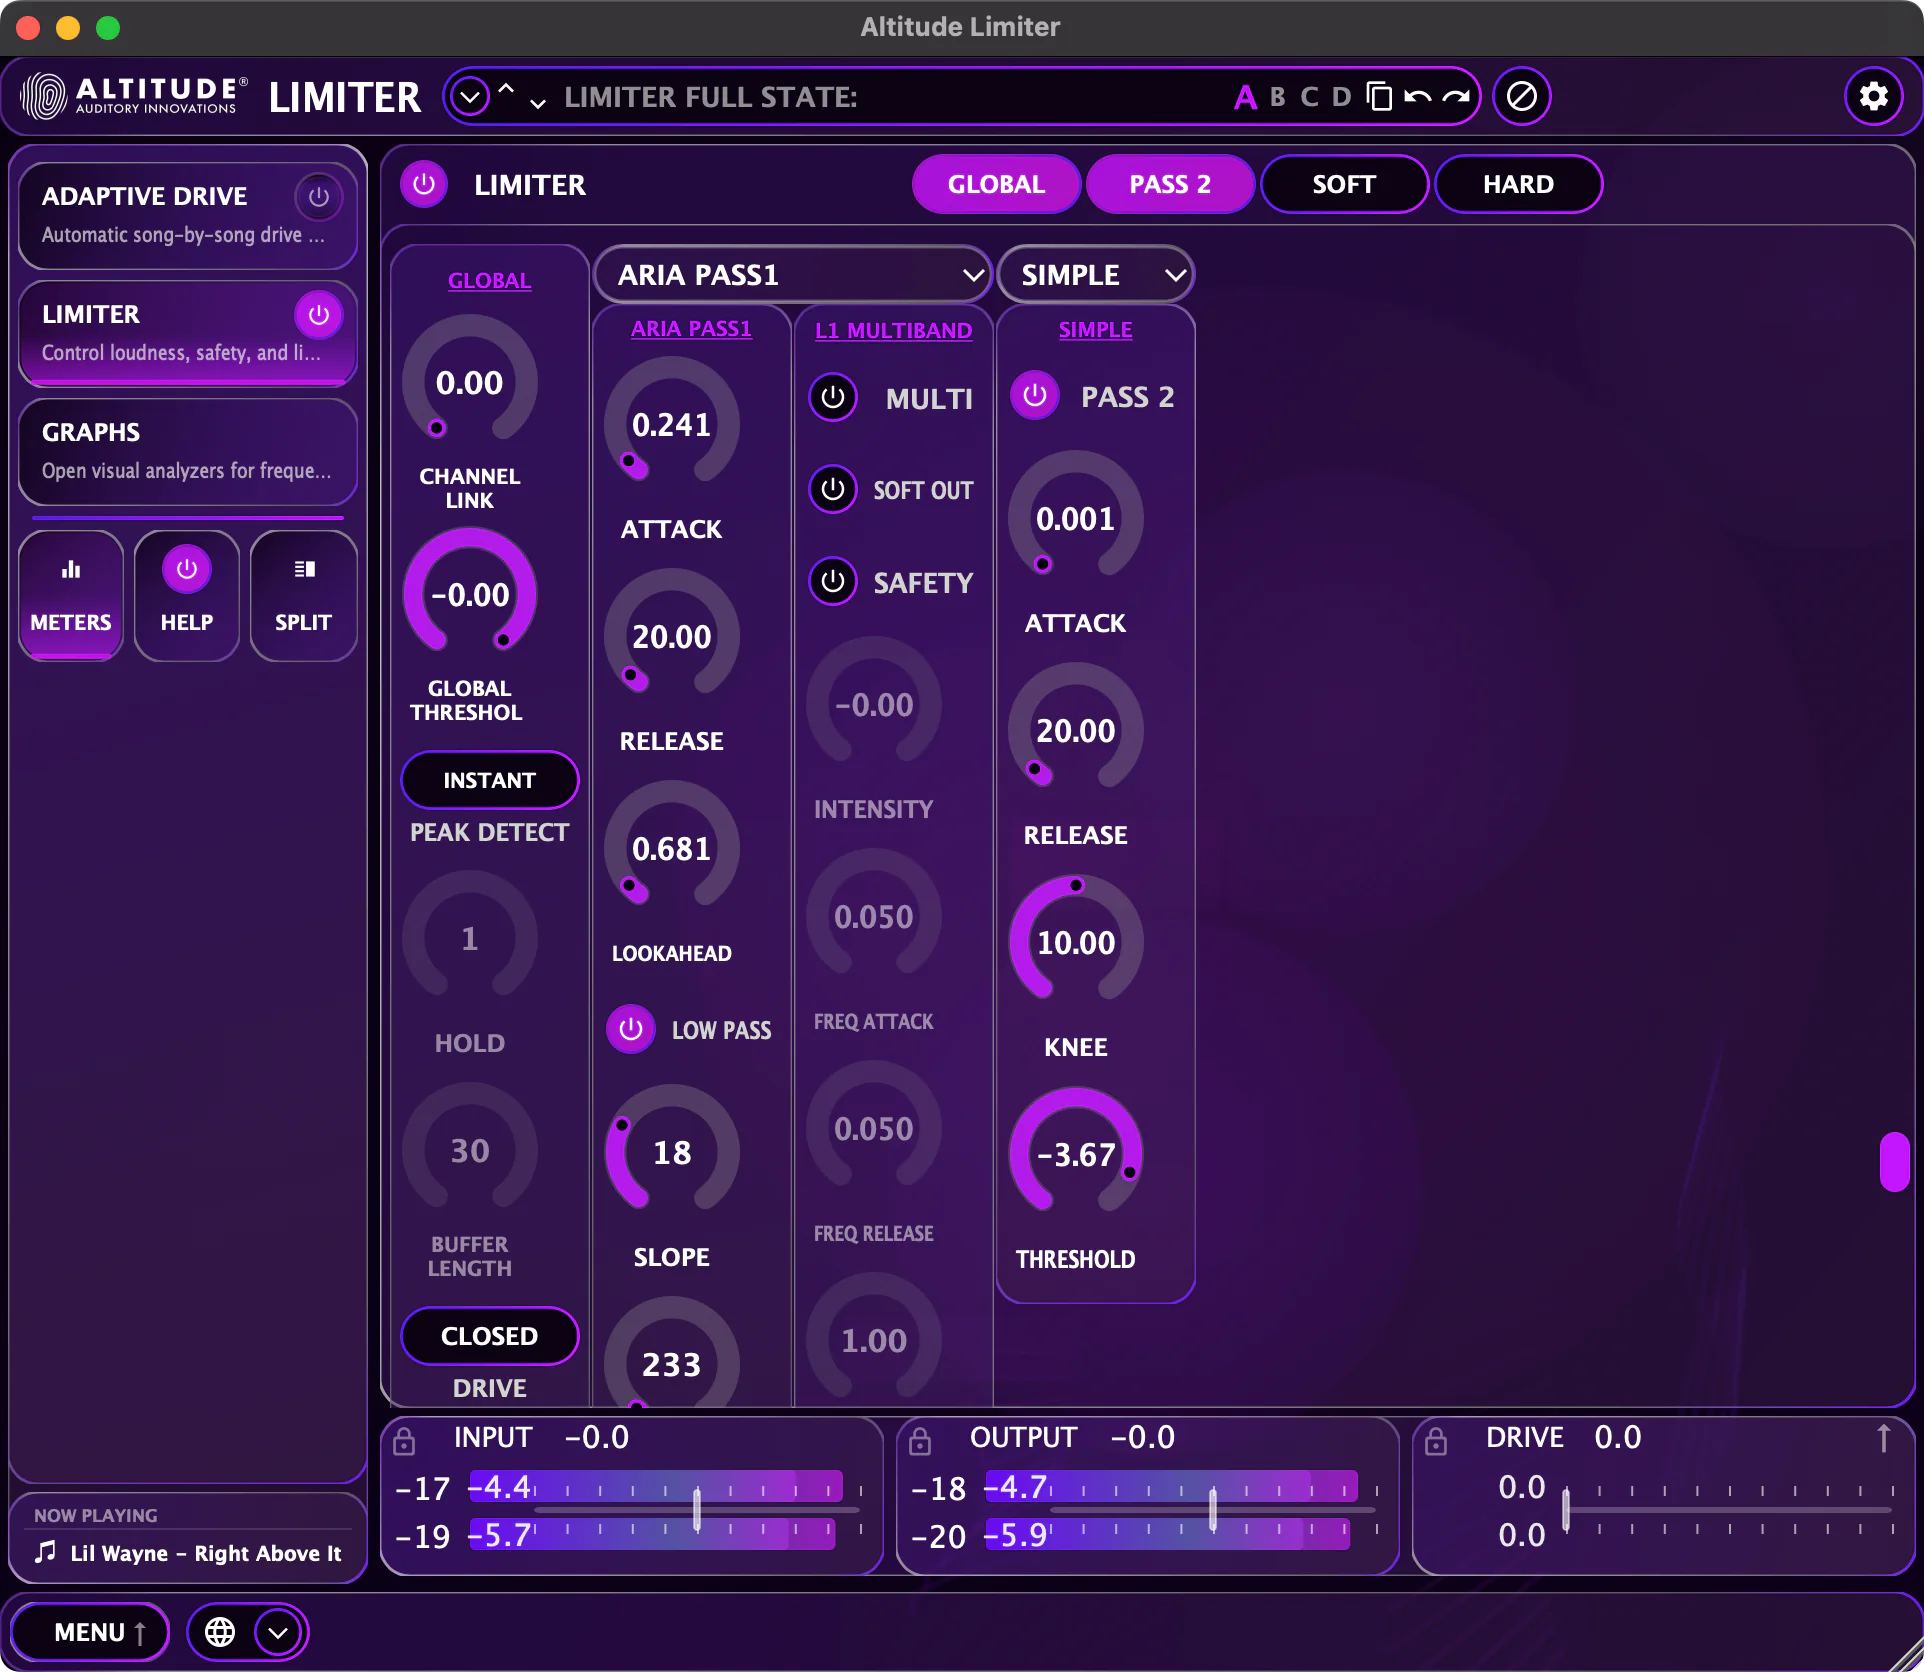Click the Output gain slider handle
The height and width of the screenshot is (1672, 1924).
click(x=1213, y=1510)
